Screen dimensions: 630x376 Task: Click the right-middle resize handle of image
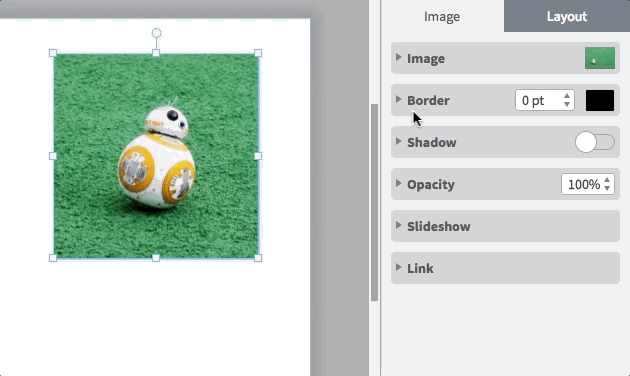258,156
